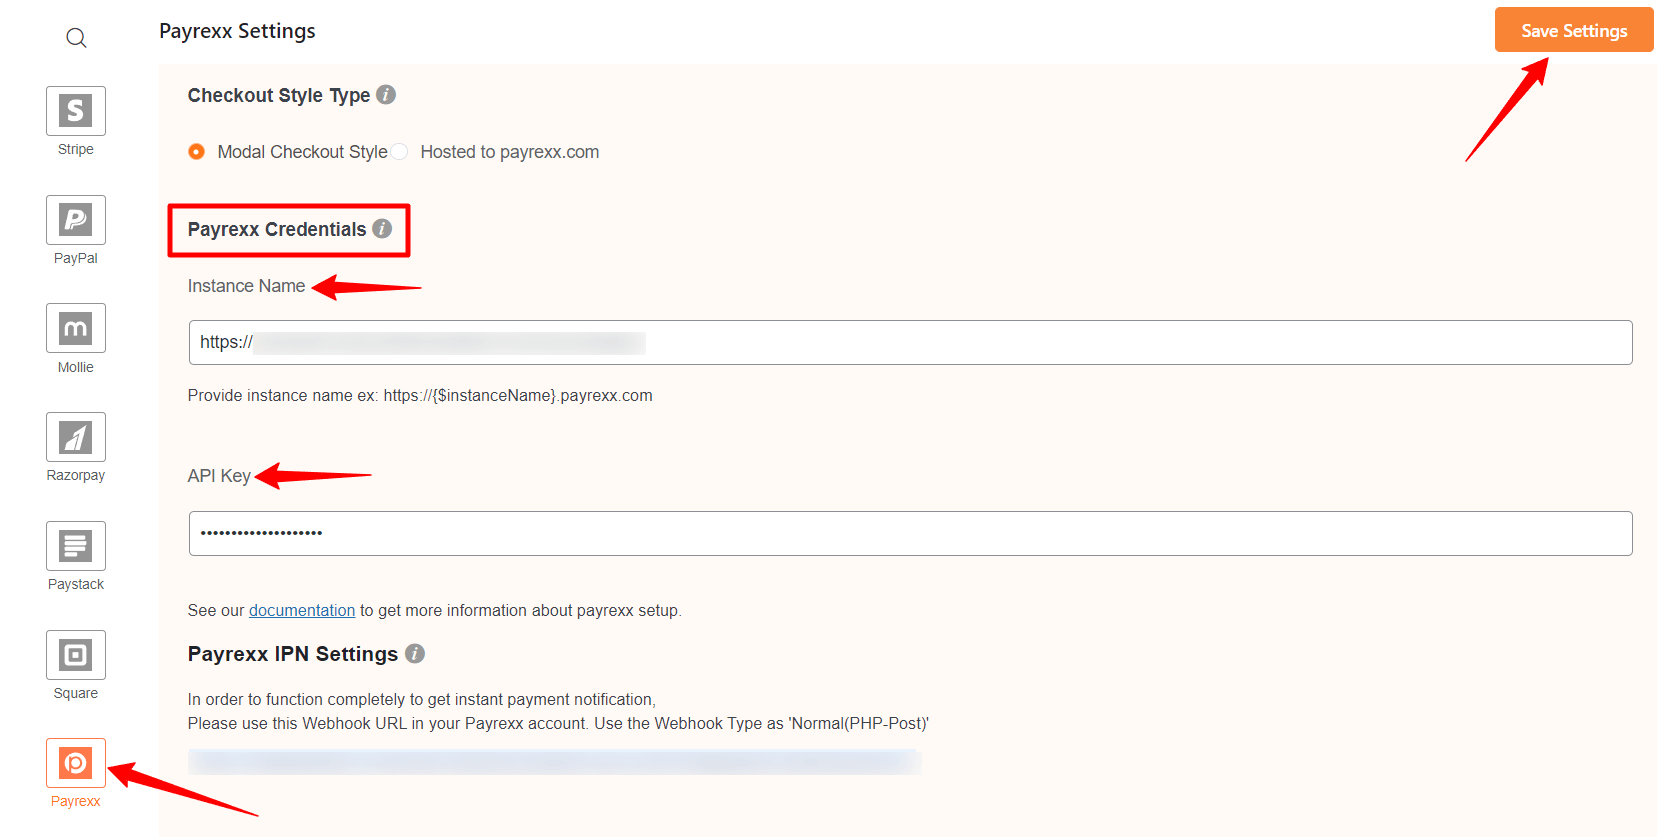Image resolution: width=1657 pixels, height=837 pixels.
Task: Open PayPal payment settings icon
Action: pyautogui.click(x=76, y=219)
